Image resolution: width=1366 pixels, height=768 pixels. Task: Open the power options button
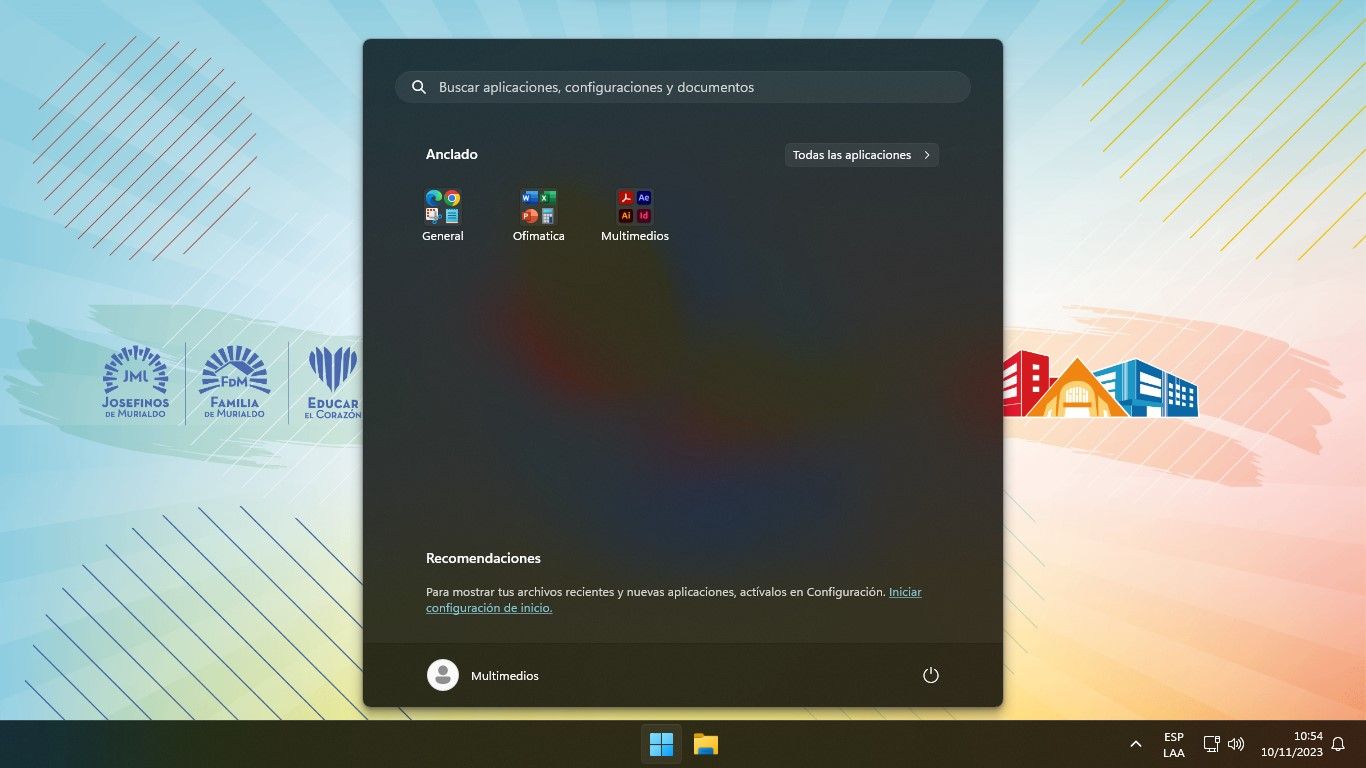930,675
